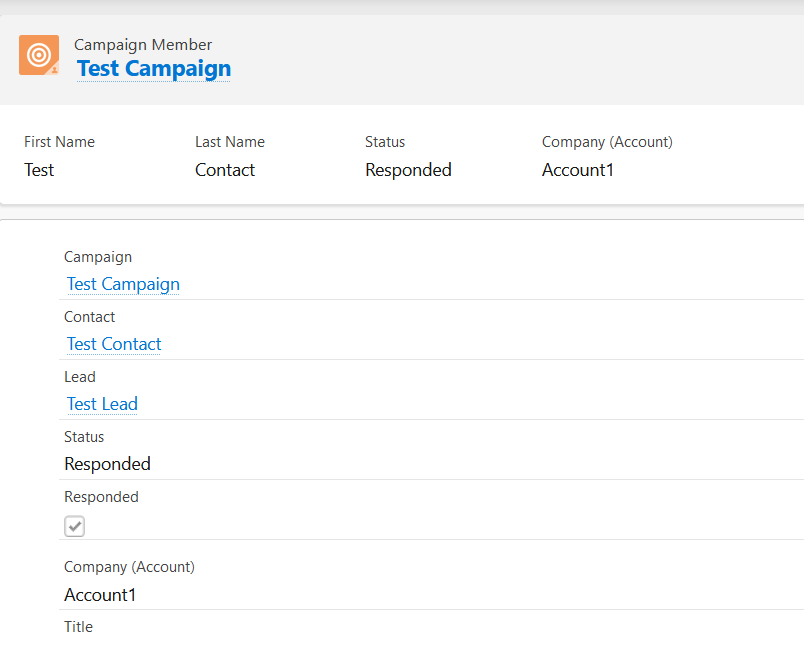Viewport: 804px width, 667px height.
Task: Click the Last Name header label
Action: pyautogui.click(x=230, y=142)
